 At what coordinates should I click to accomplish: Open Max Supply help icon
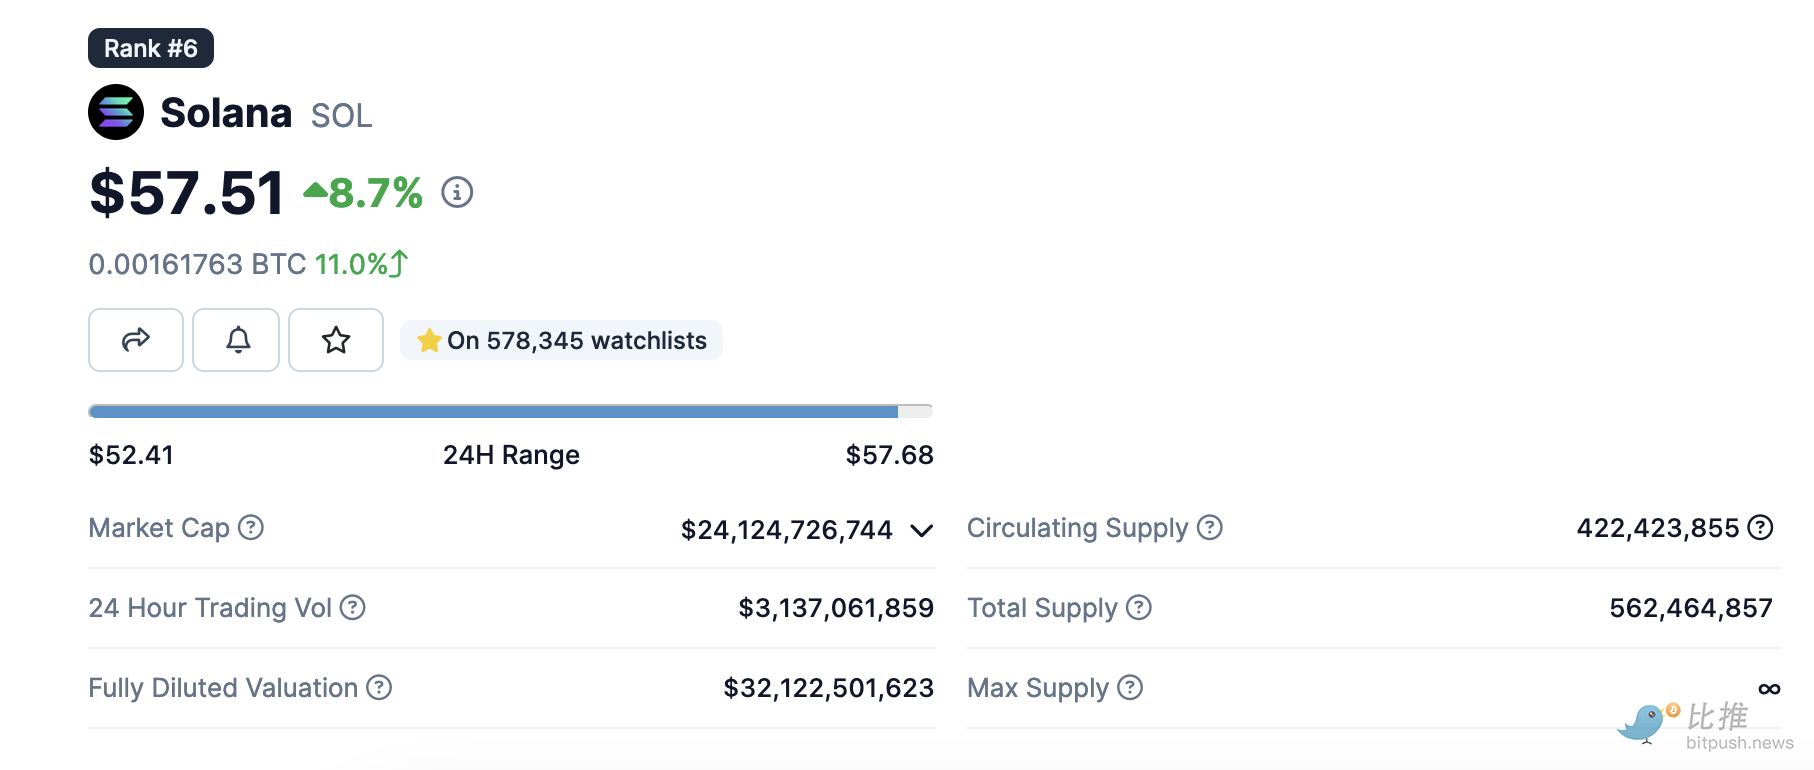pos(1130,687)
